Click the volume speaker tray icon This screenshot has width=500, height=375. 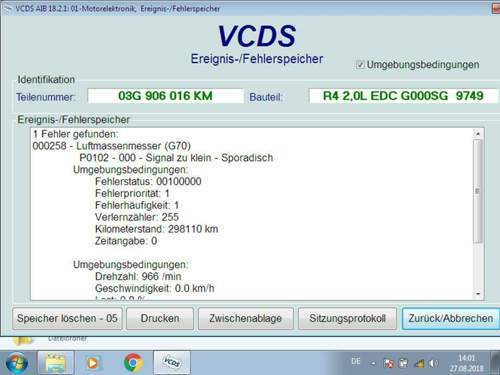click(433, 363)
